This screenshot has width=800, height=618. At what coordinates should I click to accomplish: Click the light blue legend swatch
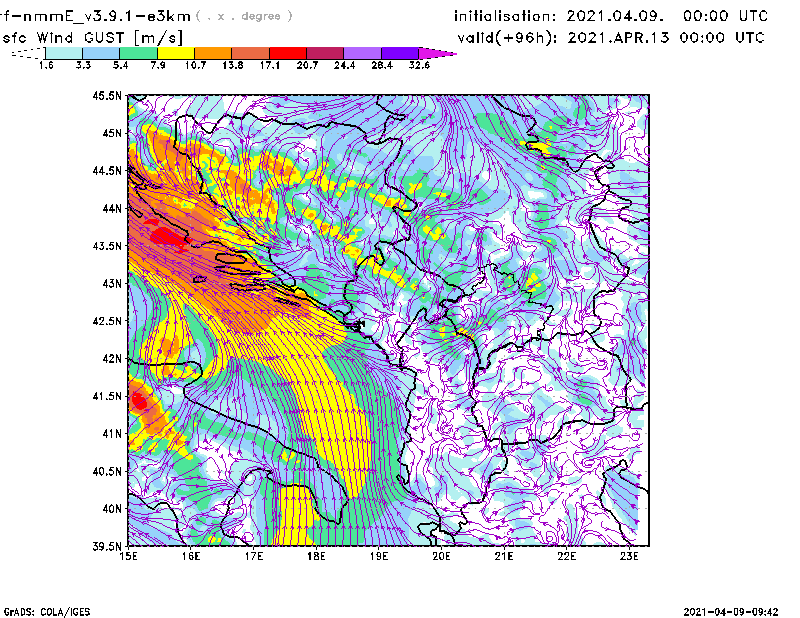pyautogui.click(x=101, y=53)
